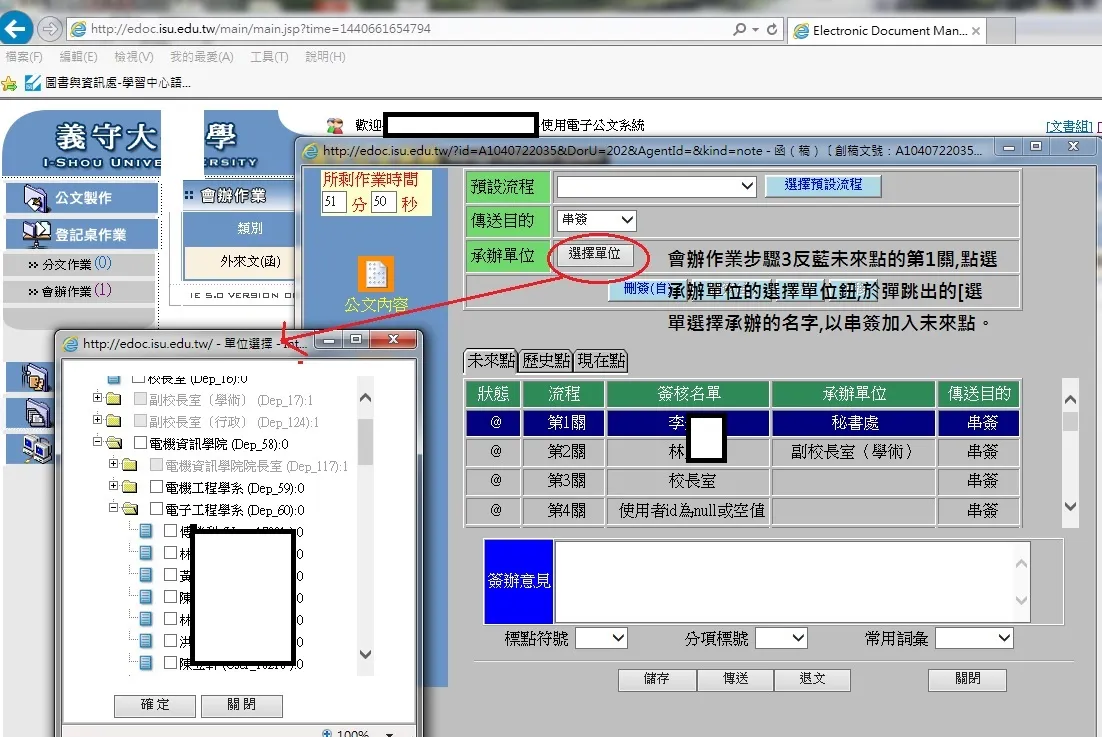1102x737 pixels.
Task: Tick the 副校長室（學術） checkbox
Action: coord(140,400)
